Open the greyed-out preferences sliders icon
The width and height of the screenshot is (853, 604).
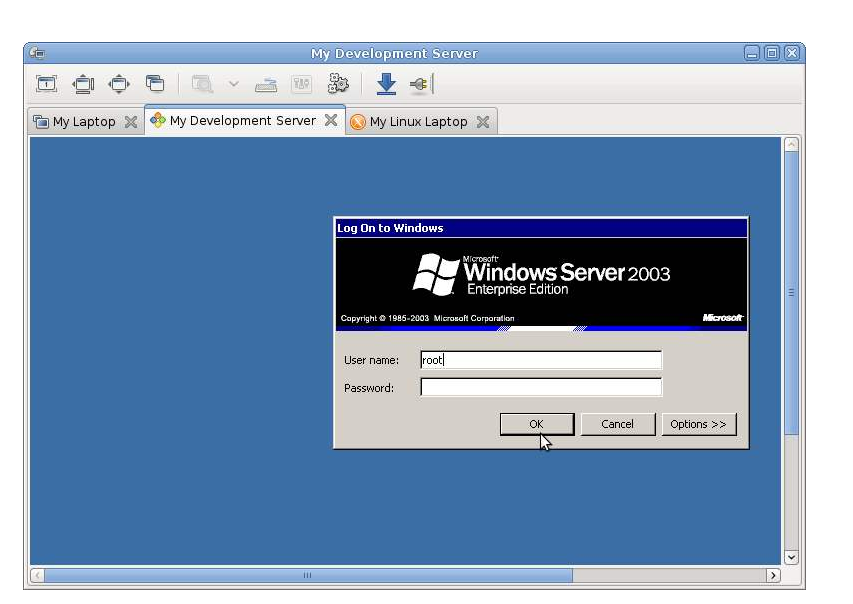pos(301,84)
